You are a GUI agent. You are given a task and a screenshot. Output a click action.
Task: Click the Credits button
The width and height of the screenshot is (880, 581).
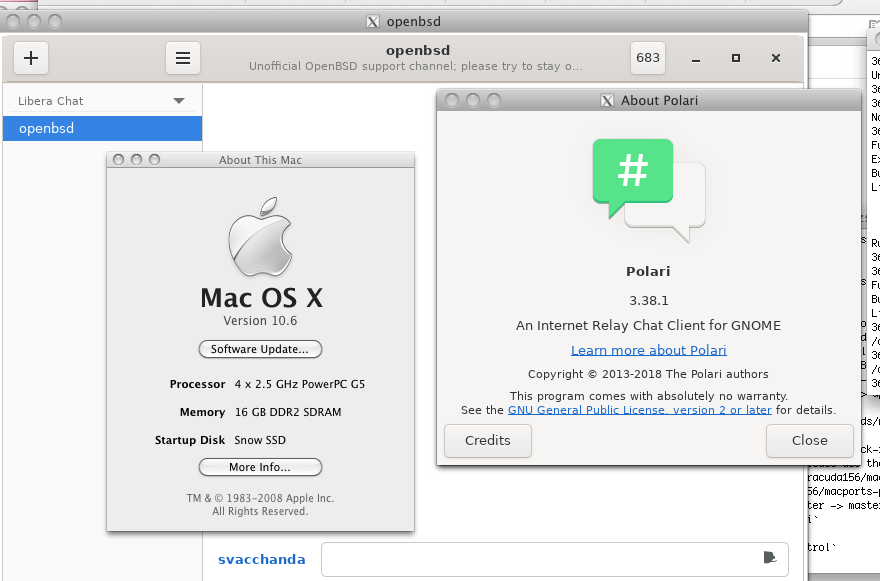488,441
